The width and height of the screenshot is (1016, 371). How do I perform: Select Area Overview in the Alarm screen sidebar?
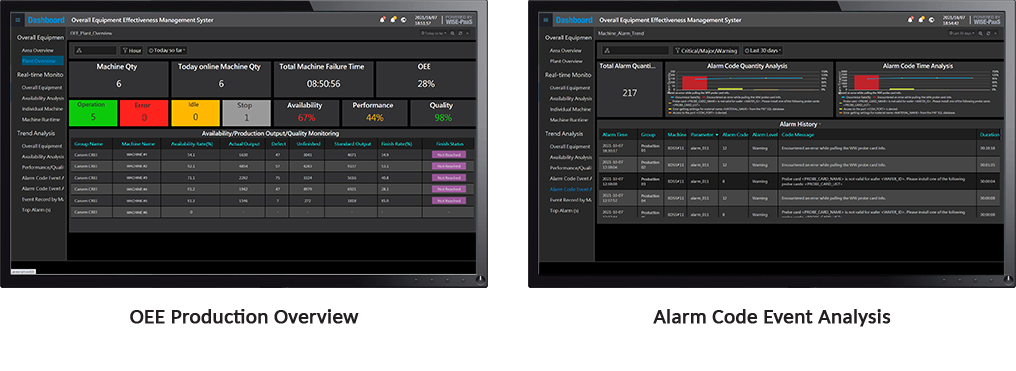click(565, 50)
